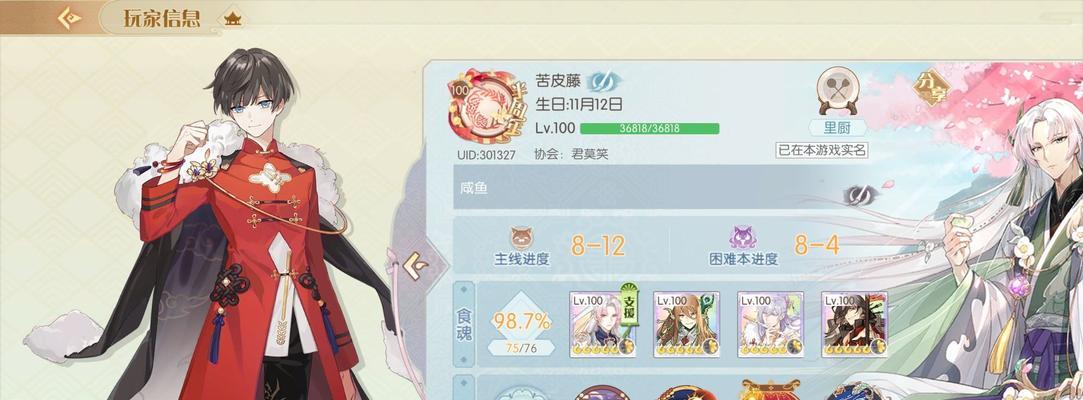This screenshot has width=1083, height=400.
Task: Click the player avatar frame with level 100
Action: (485, 106)
